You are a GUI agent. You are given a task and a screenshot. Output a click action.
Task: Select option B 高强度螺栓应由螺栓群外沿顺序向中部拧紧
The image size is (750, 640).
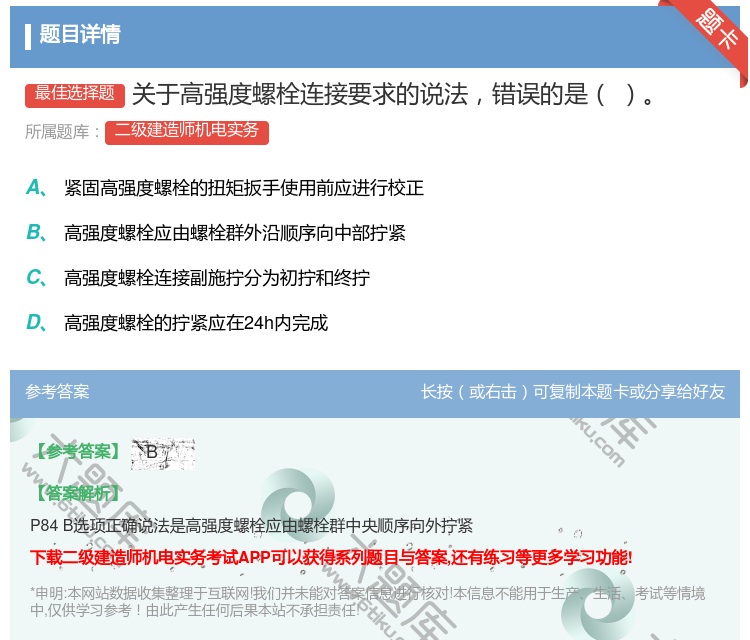[x=235, y=233]
